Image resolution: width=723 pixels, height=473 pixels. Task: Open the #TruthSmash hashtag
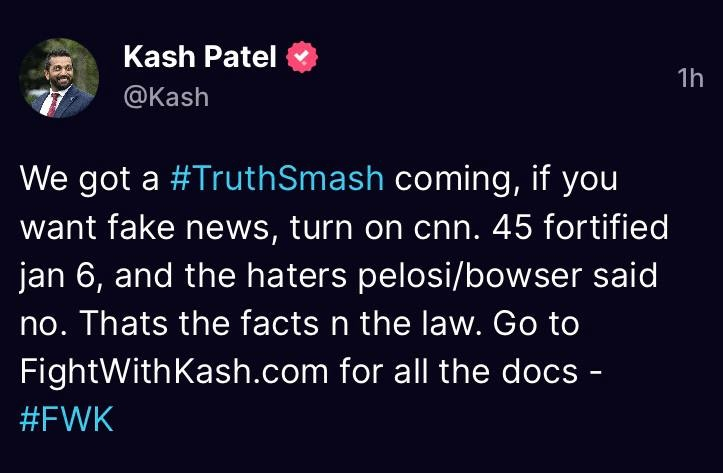tap(277, 180)
